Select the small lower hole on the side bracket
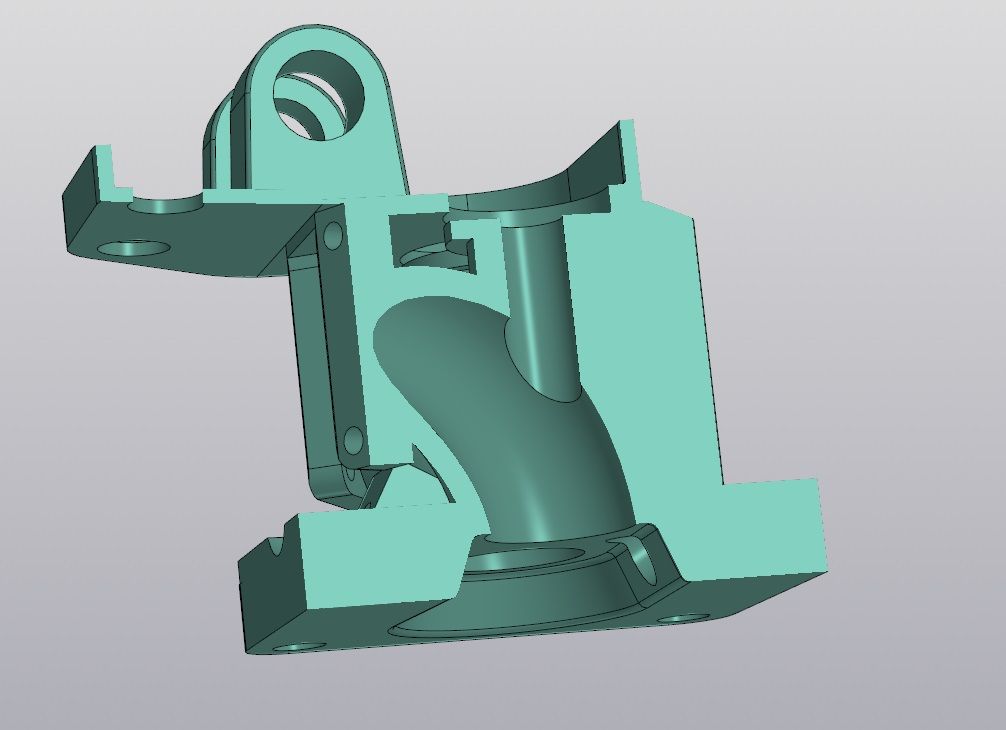Viewport: 1006px width, 730px height. coord(352,439)
